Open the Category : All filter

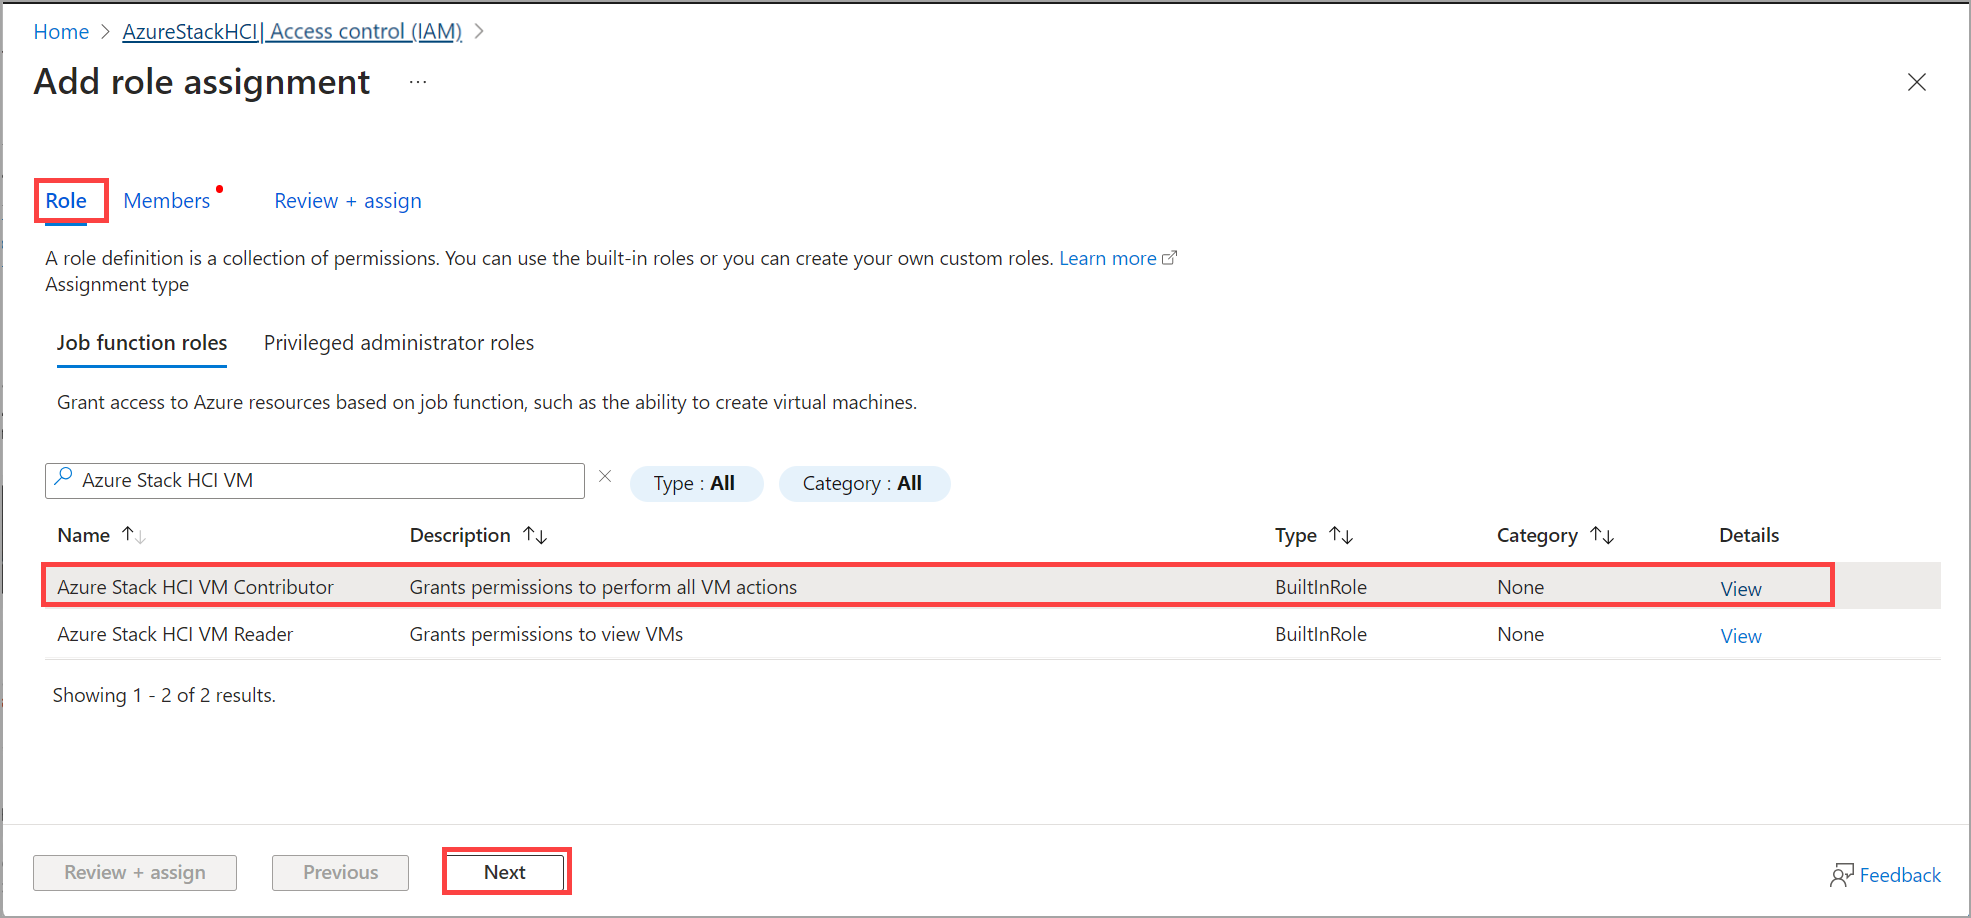coord(864,484)
